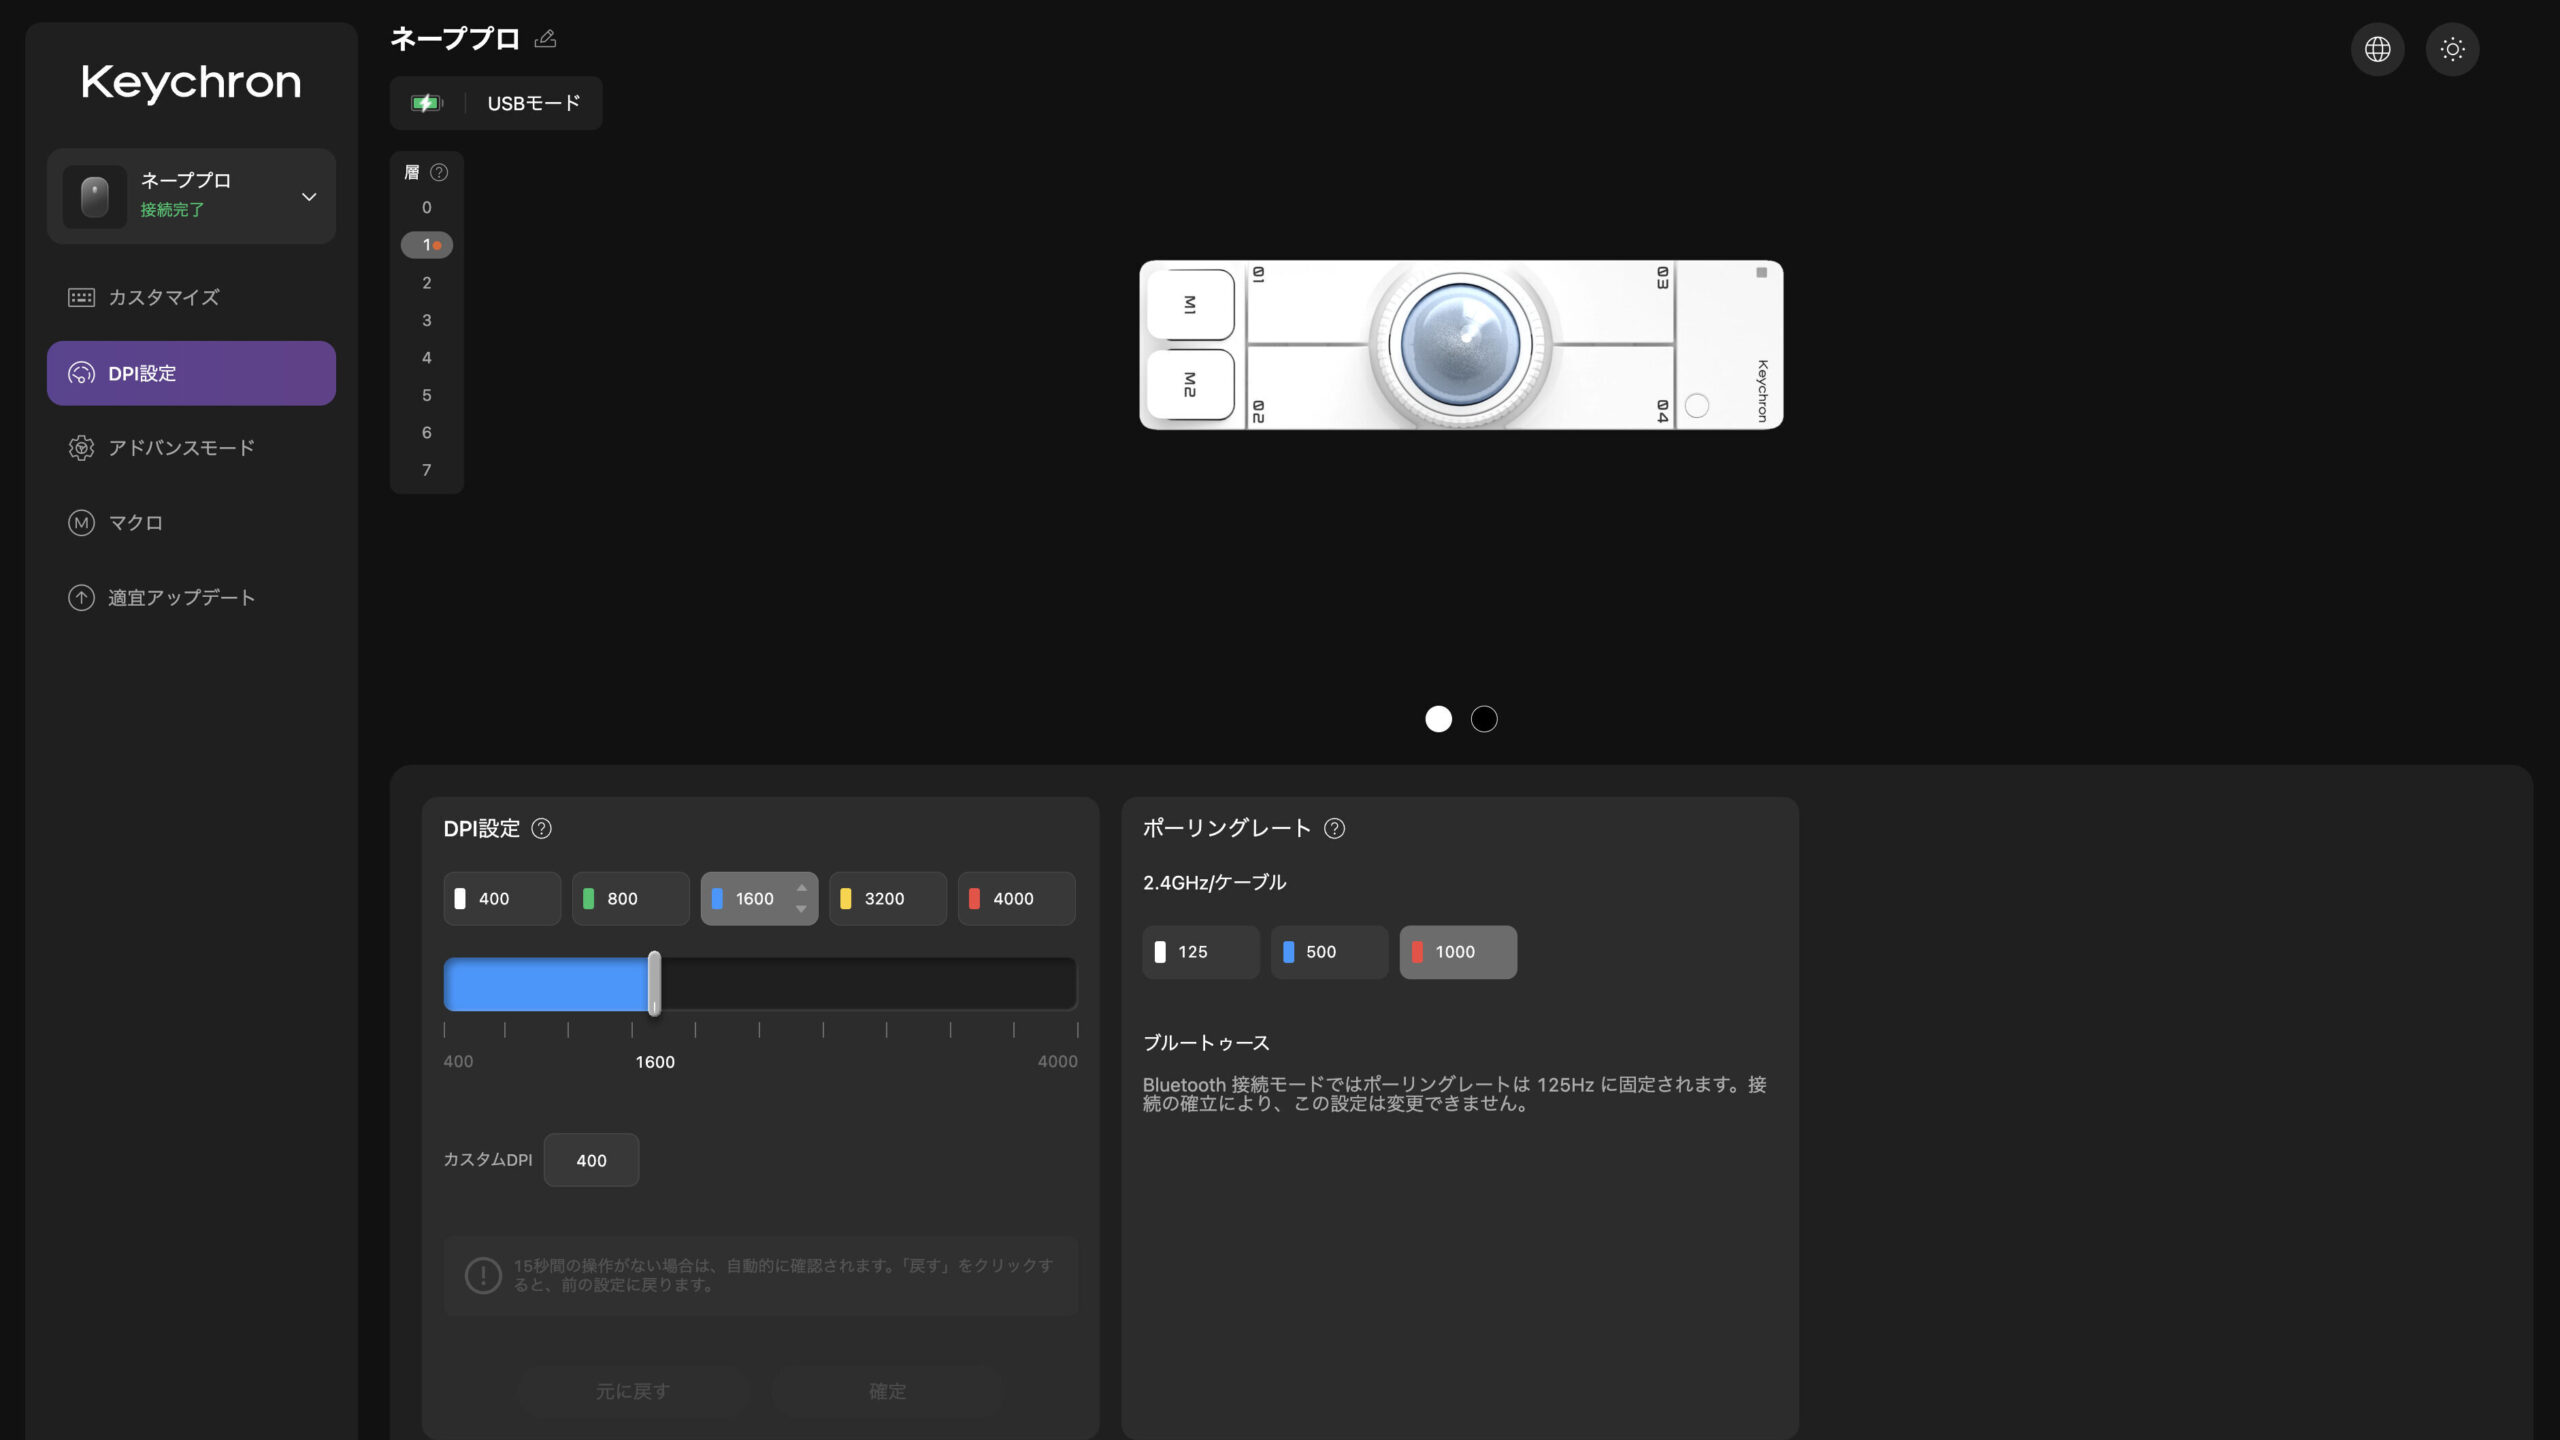The height and width of the screenshot is (1440, 2560).
Task: Click the カスタムDPI input field
Action: point(591,1160)
